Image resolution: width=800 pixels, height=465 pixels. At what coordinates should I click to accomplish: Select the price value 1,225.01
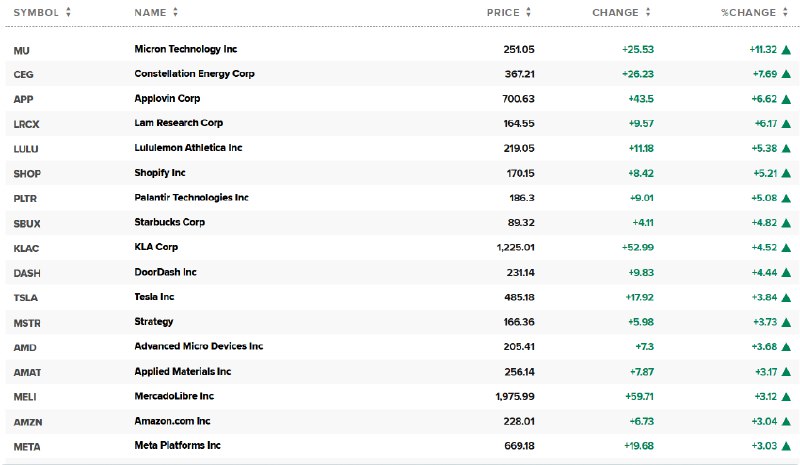(515, 248)
